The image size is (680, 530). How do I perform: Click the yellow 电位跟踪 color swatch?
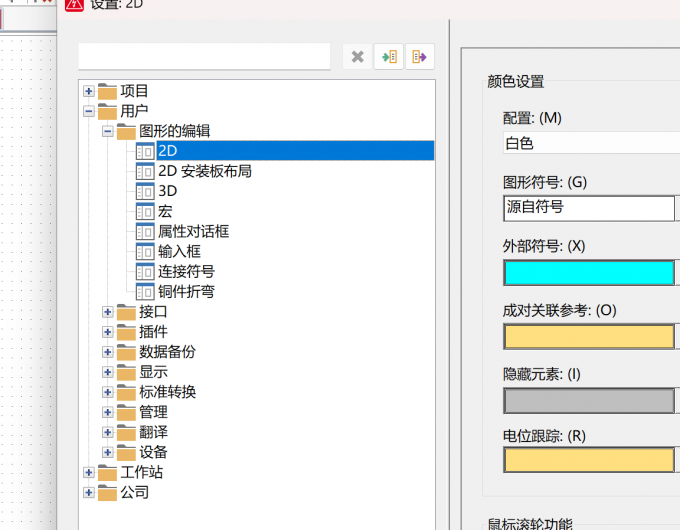point(589,460)
